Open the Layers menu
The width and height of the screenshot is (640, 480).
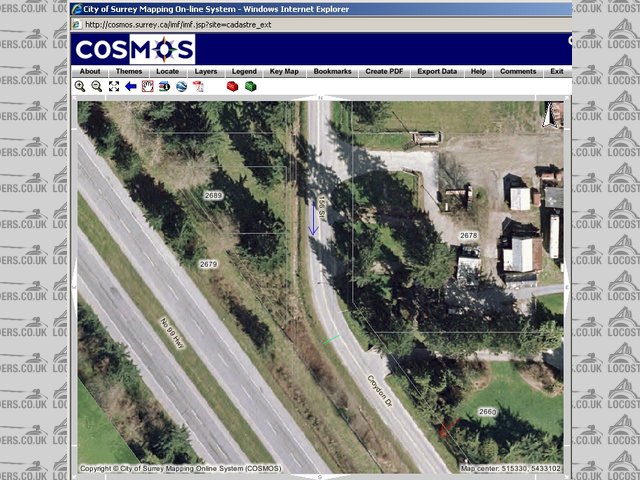(206, 72)
